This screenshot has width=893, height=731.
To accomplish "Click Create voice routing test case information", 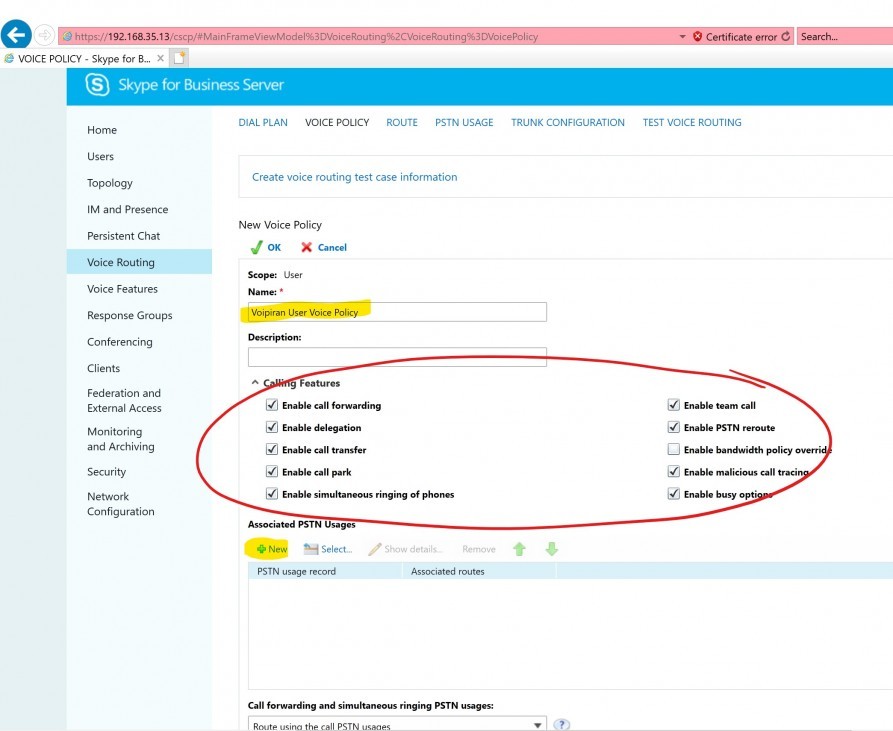I will [355, 177].
